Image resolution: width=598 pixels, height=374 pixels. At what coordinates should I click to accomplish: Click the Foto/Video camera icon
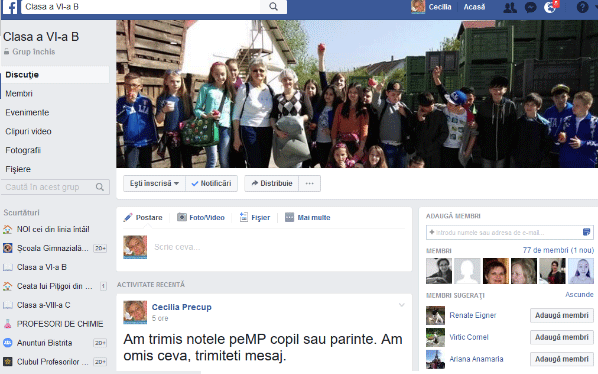[182, 217]
